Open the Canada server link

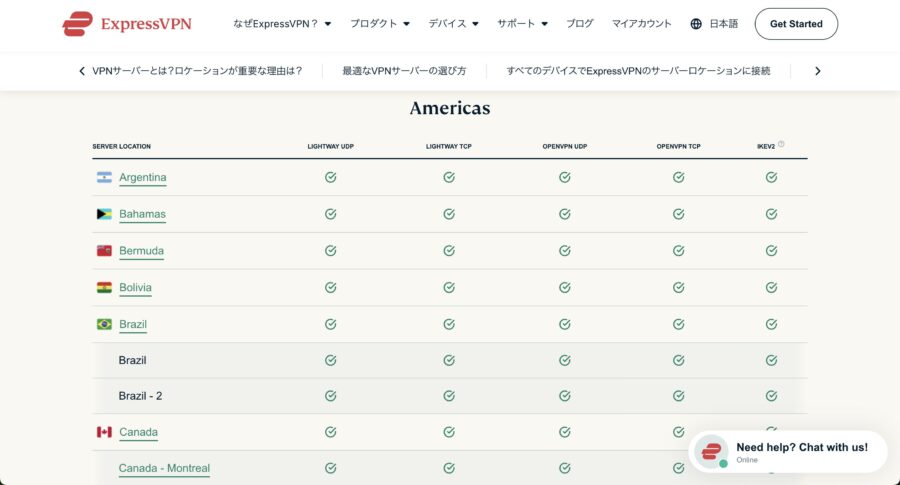pyautogui.click(x=138, y=432)
